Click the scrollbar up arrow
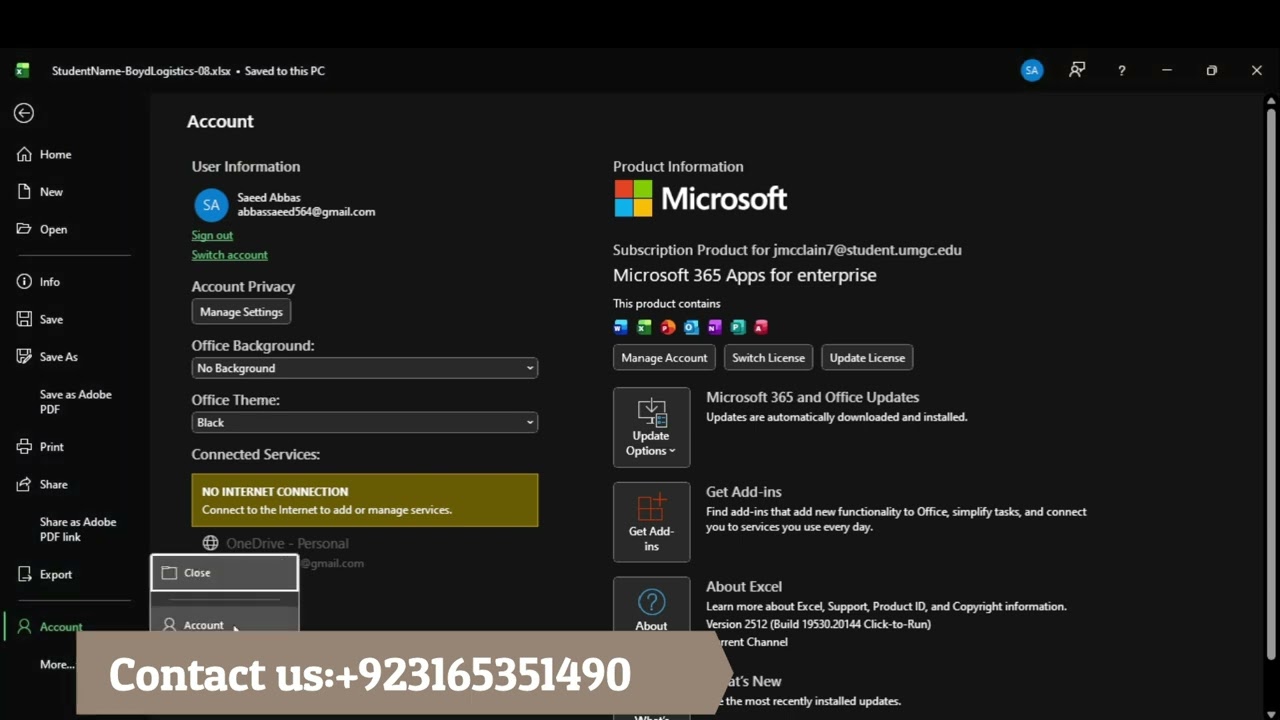The image size is (1280, 720). tap(1271, 101)
